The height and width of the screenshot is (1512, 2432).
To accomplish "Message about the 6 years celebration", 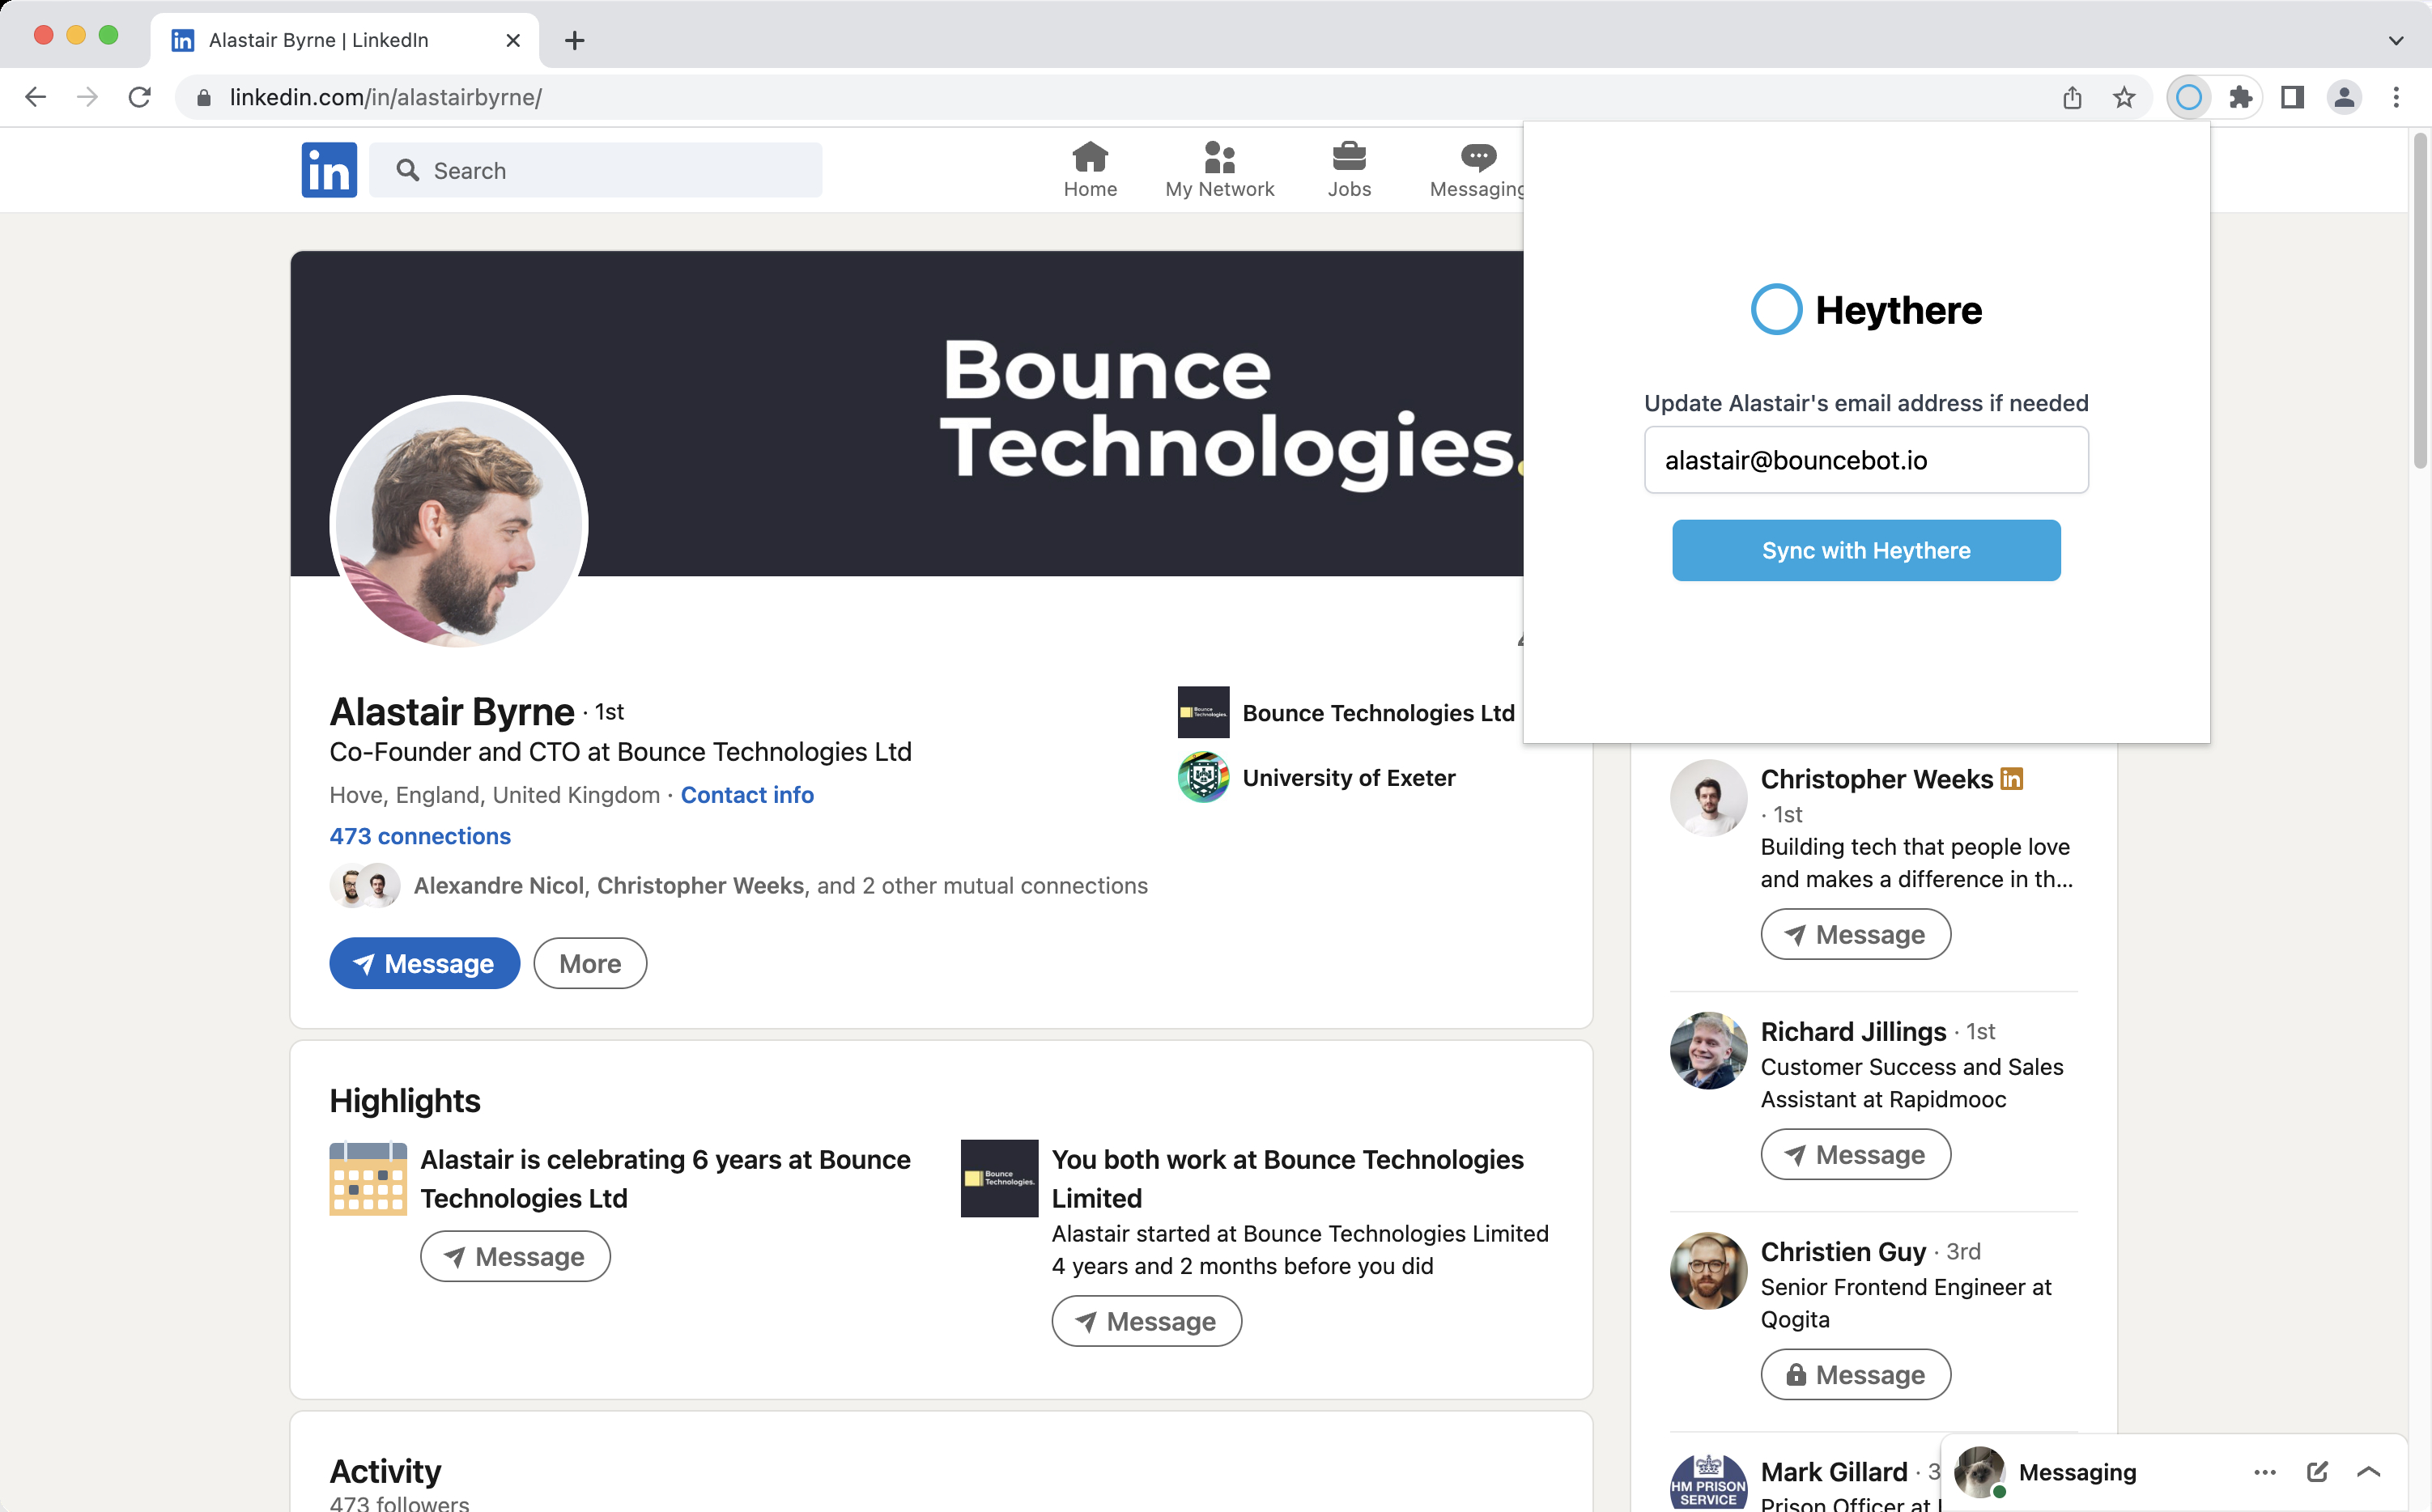I will [515, 1256].
